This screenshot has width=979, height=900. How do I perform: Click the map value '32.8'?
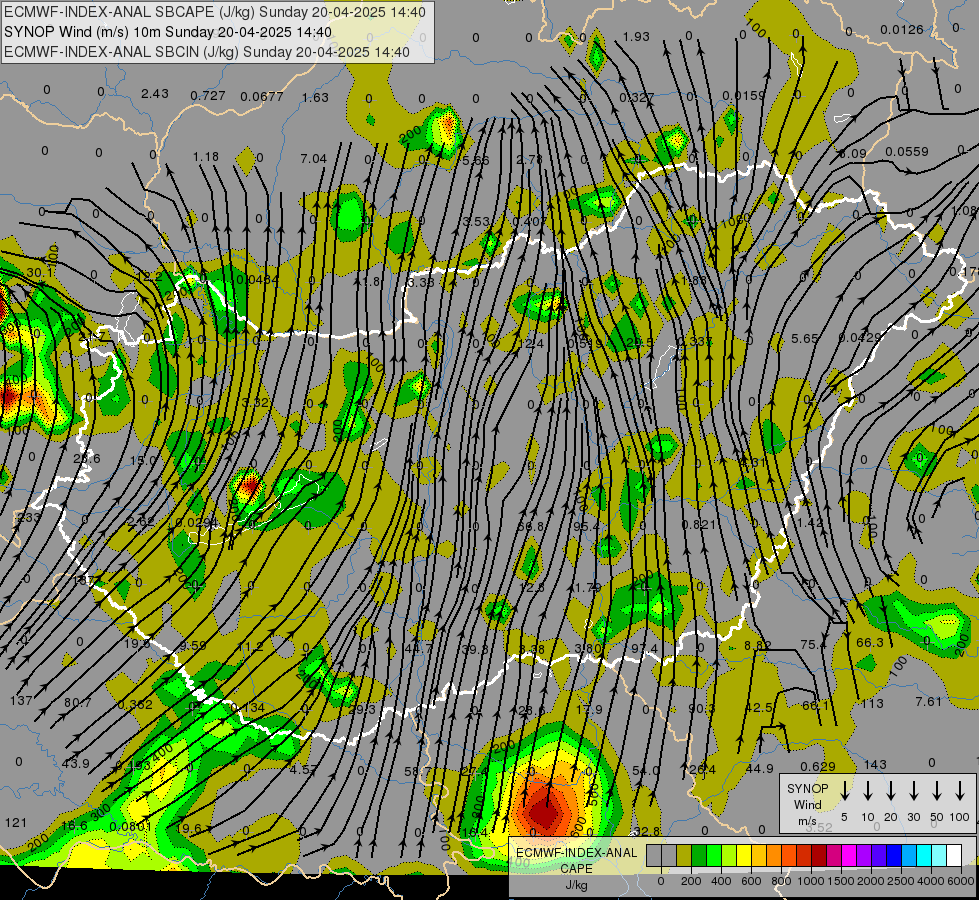pos(646,831)
